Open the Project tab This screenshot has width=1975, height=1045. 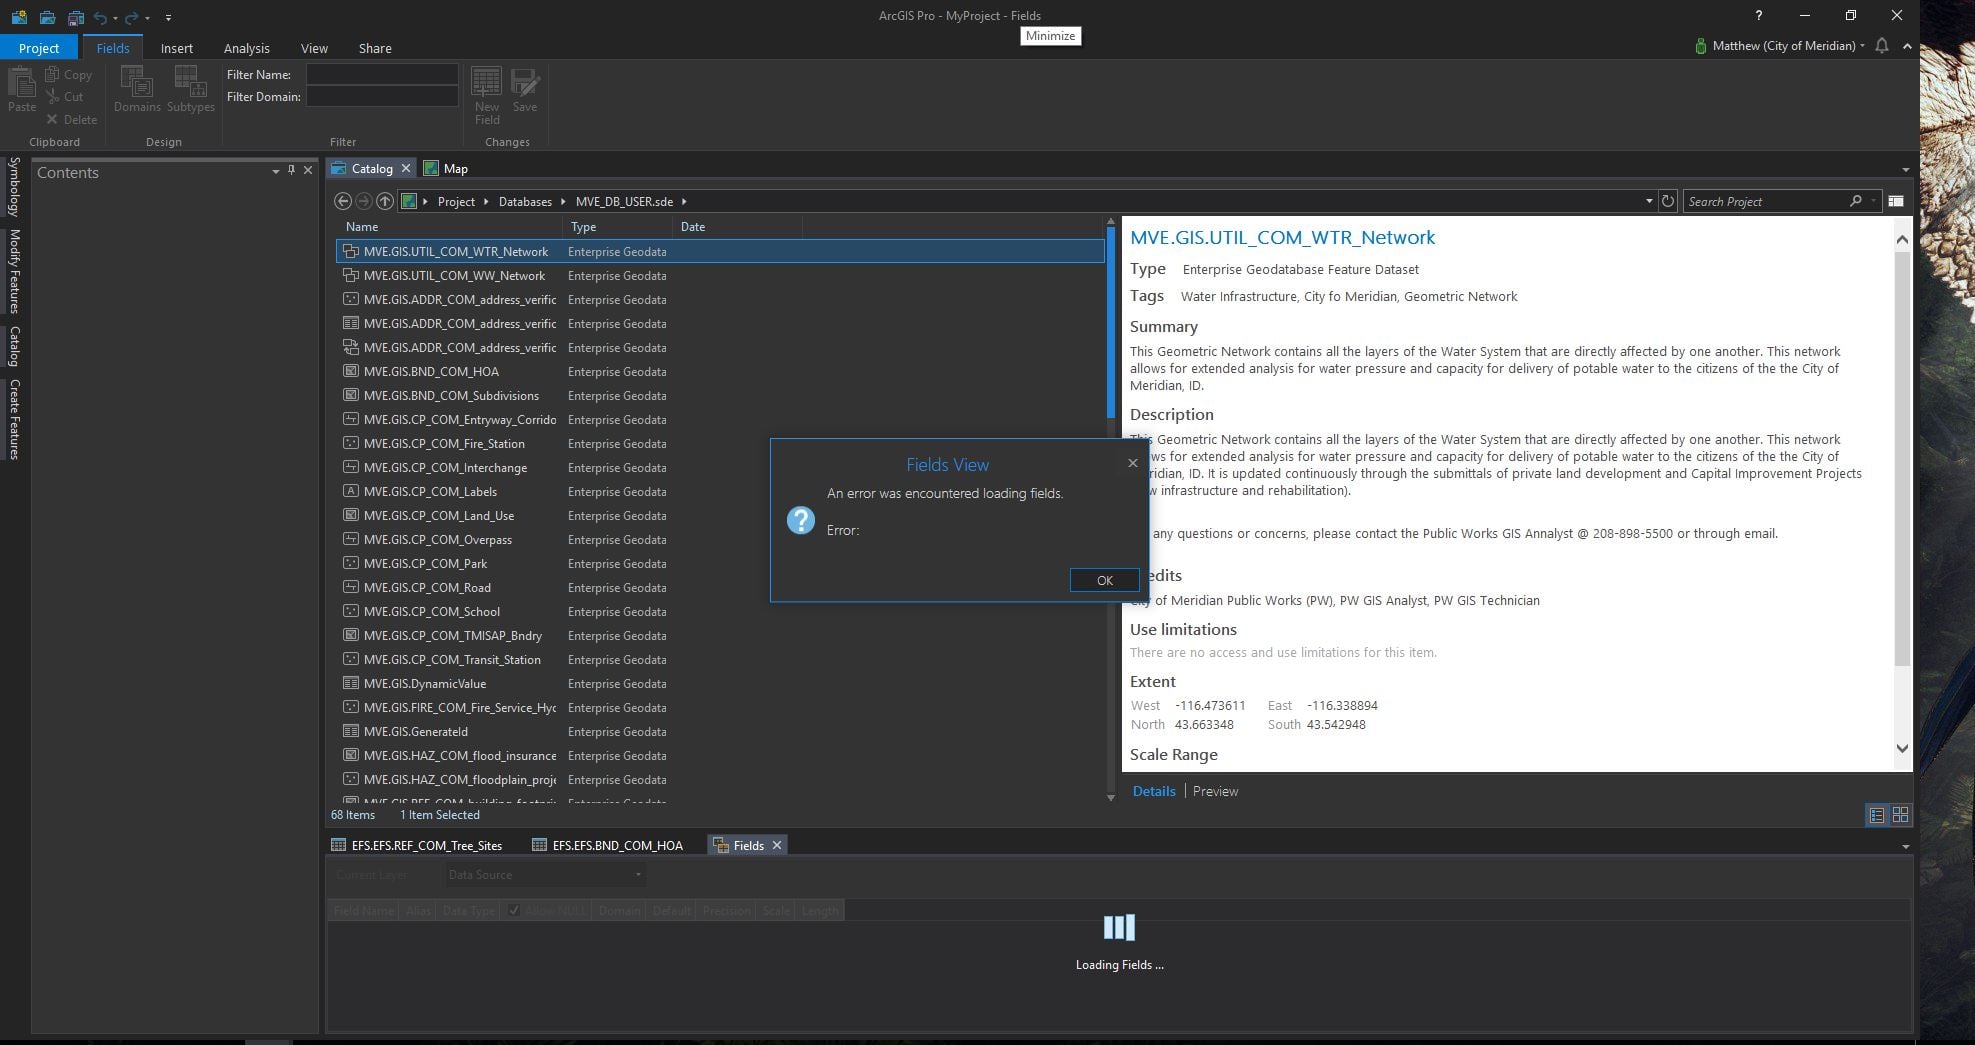tap(39, 48)
